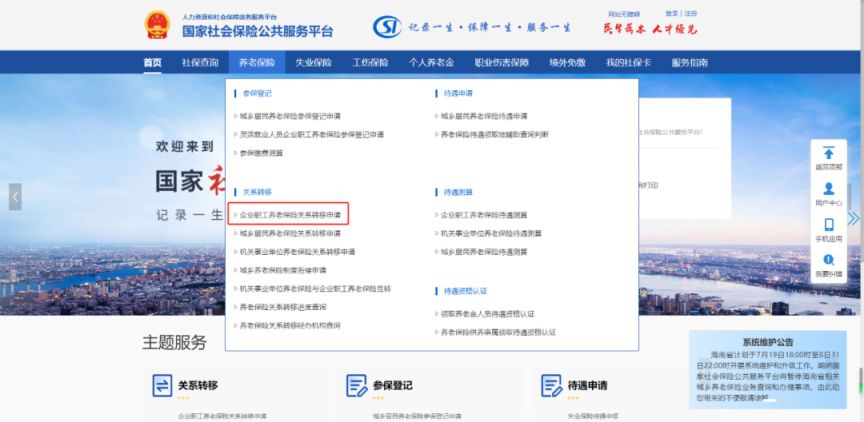Open the 社保查询 nav menu

[x=200, y=63]
